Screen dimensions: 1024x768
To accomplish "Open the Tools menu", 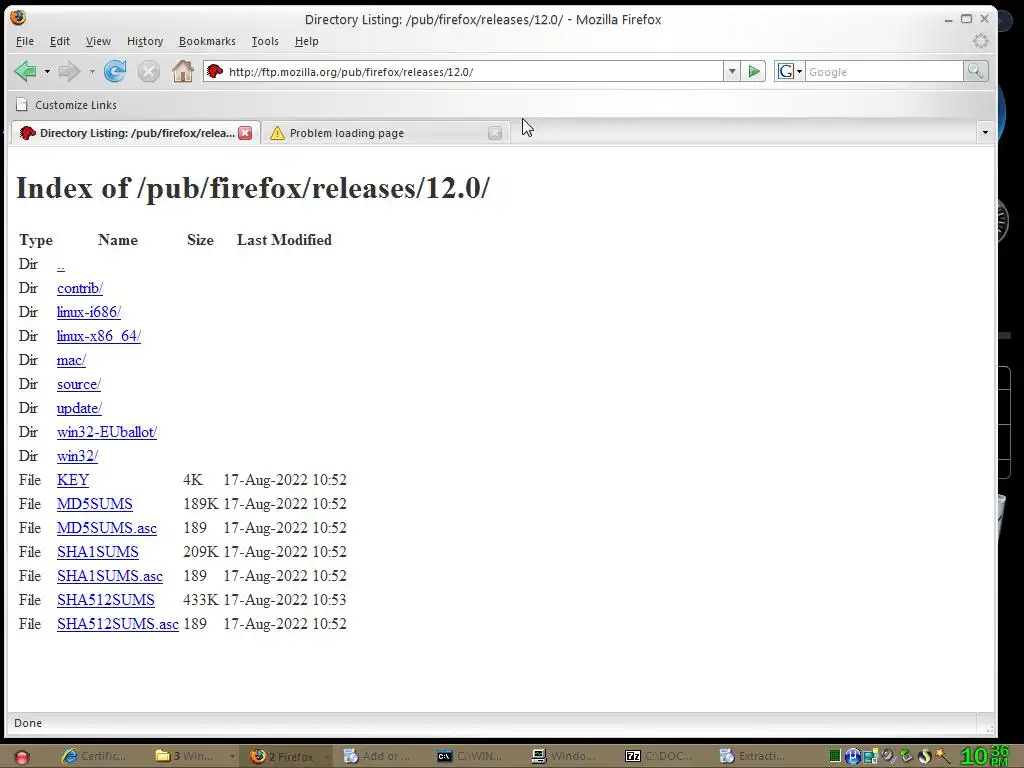I will [265, 41].
